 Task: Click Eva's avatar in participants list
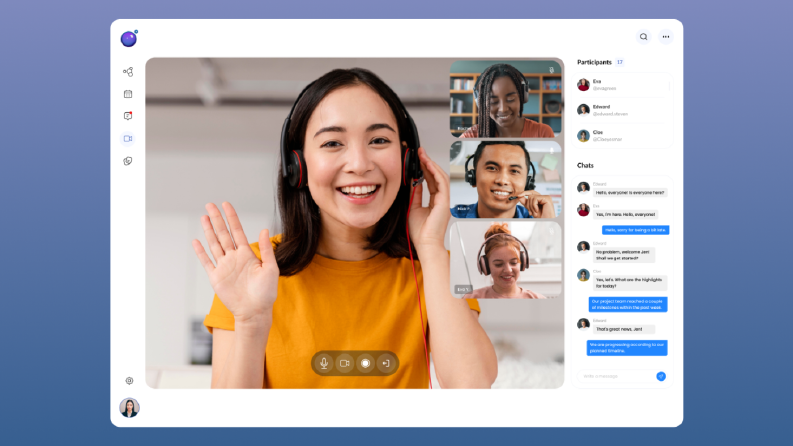point(583,84)
